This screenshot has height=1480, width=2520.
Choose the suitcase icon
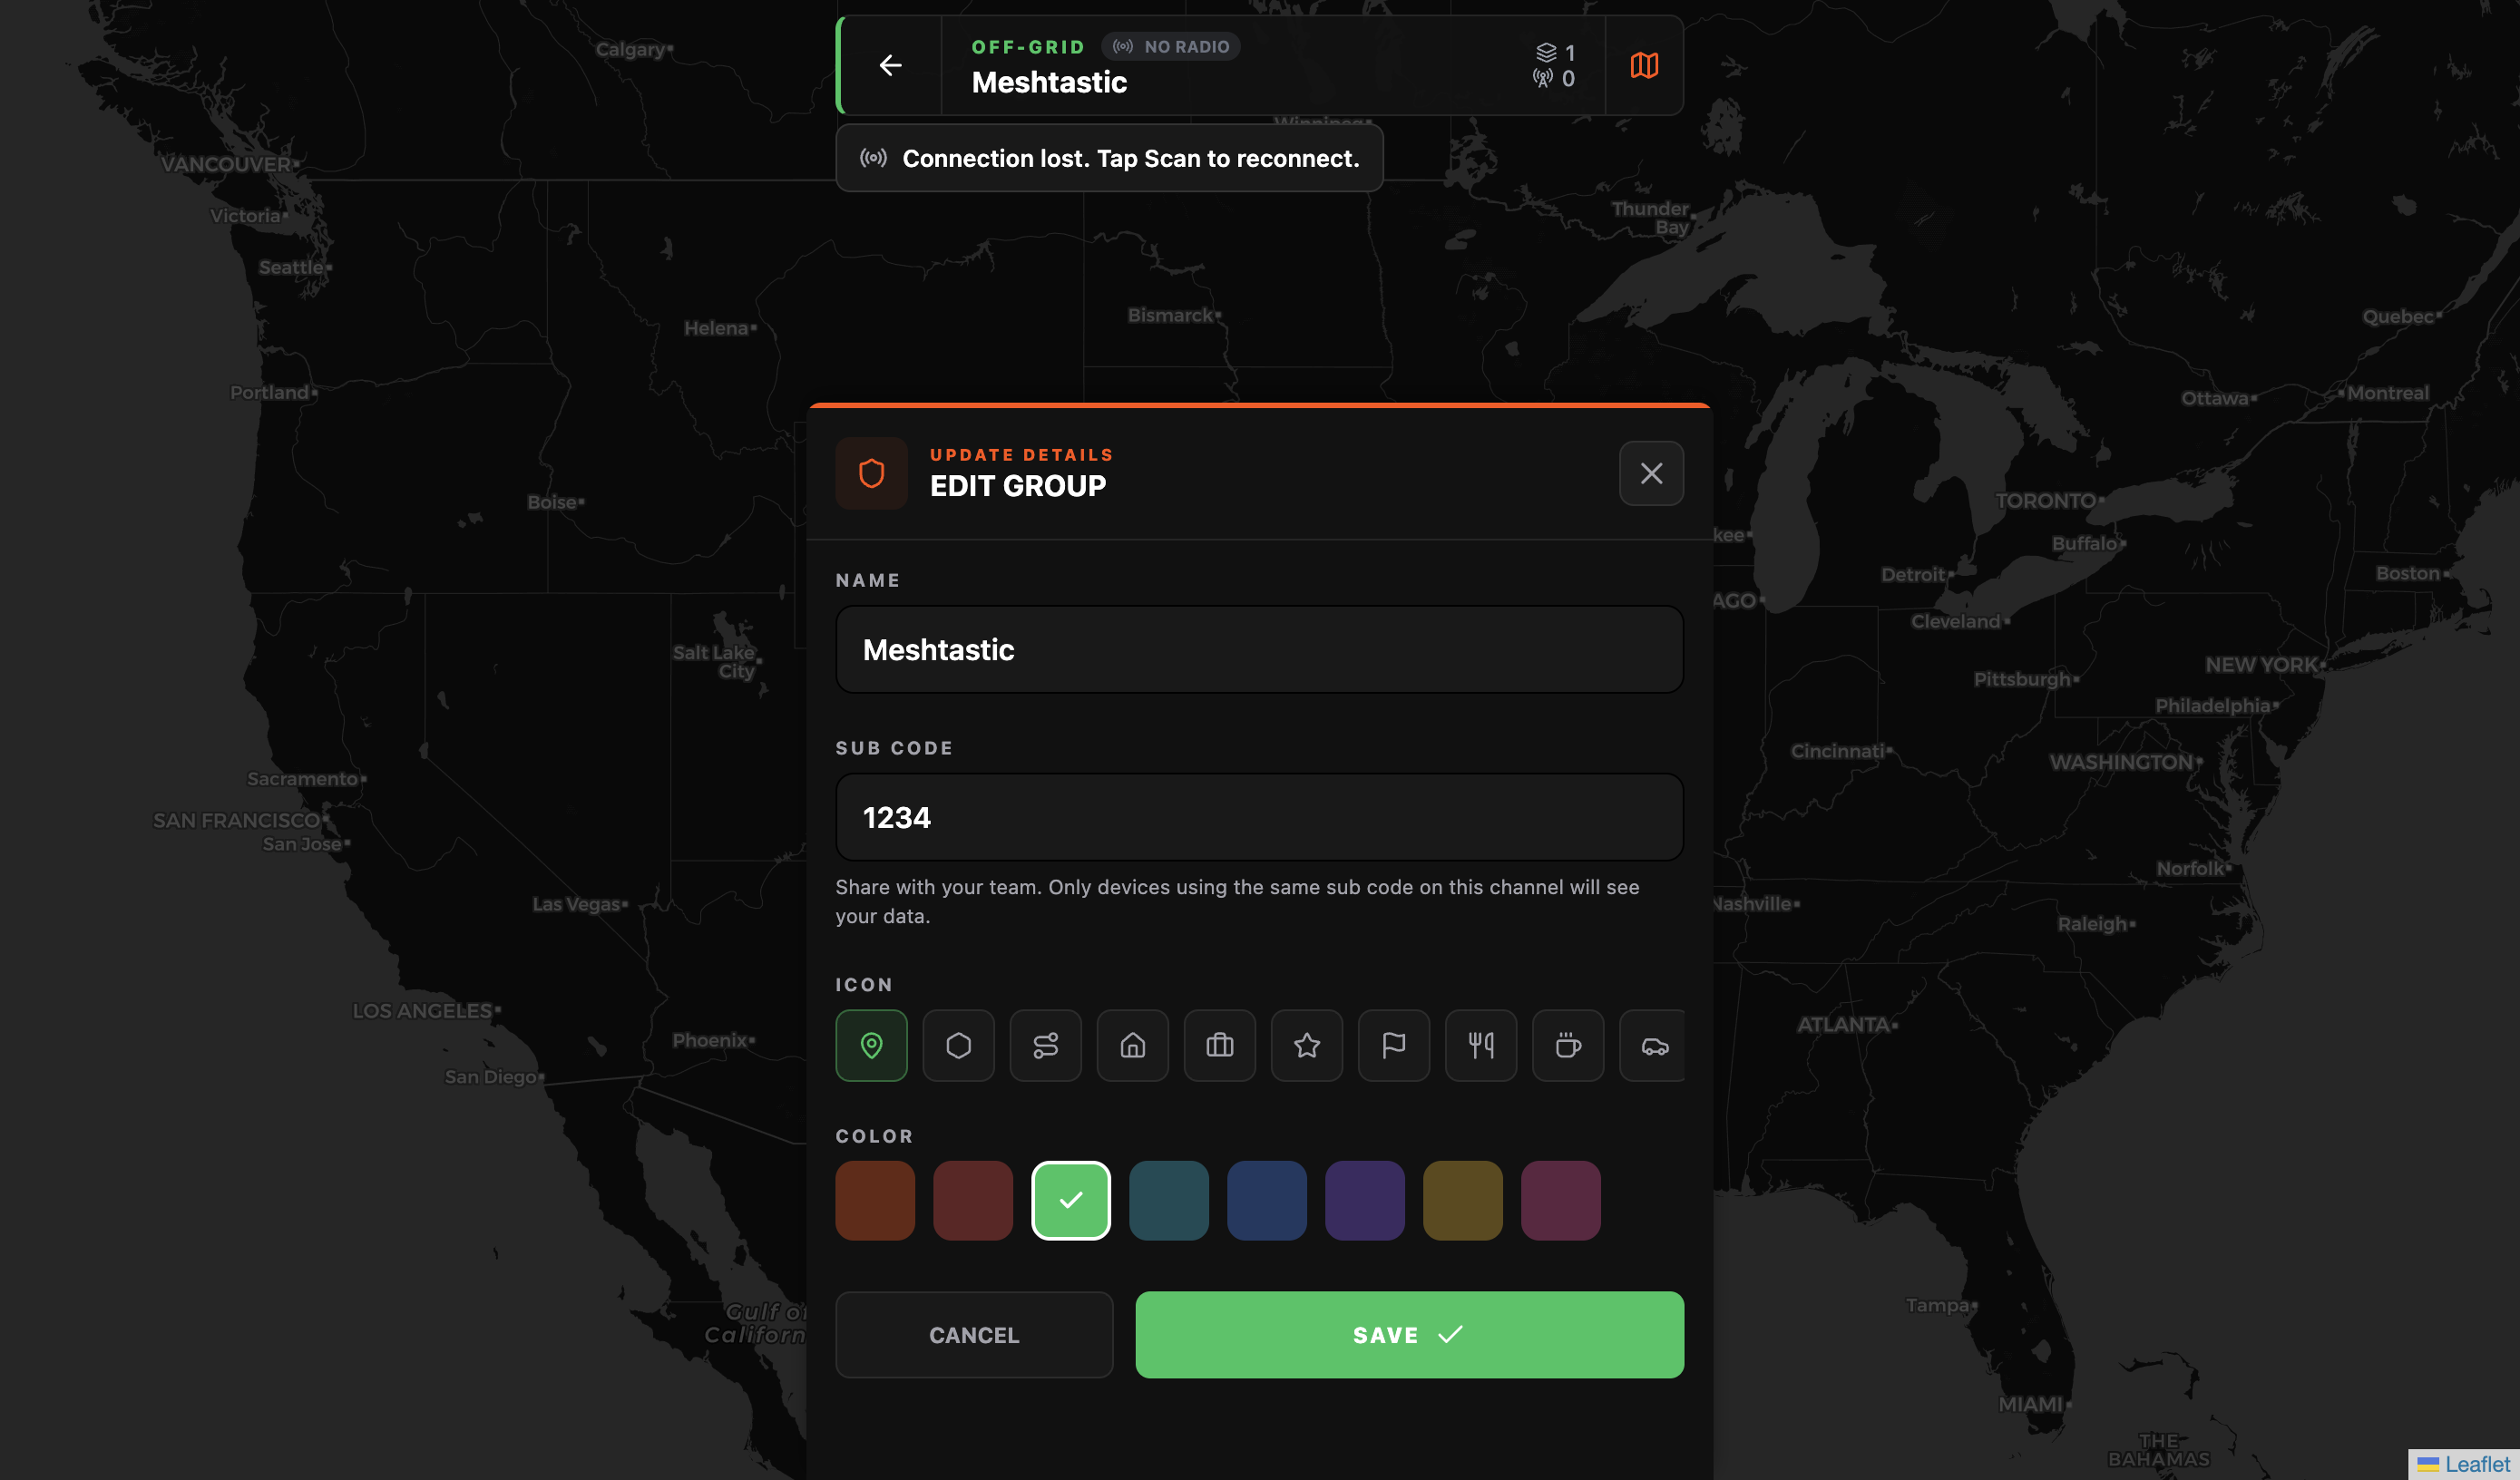(x=1219, y=1045)
